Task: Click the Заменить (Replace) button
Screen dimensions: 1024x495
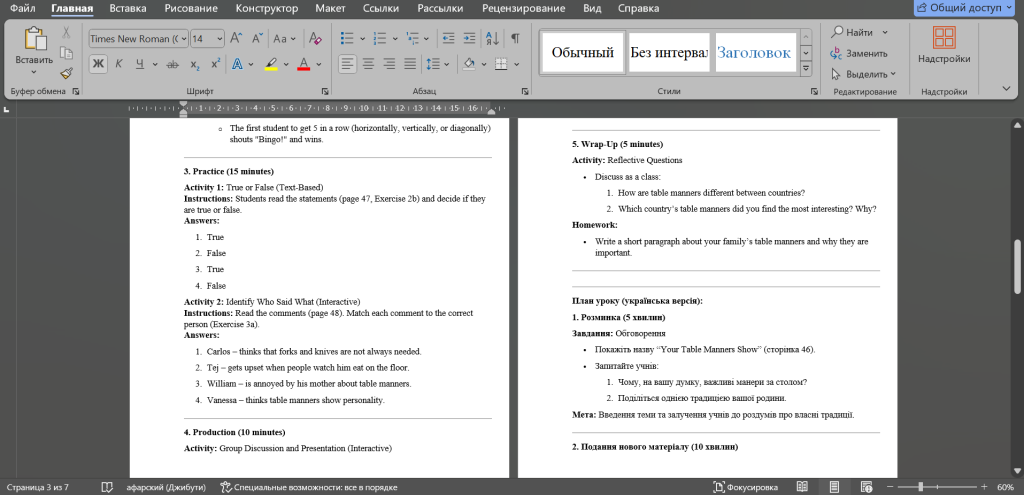Action: (x=859, y=53)
